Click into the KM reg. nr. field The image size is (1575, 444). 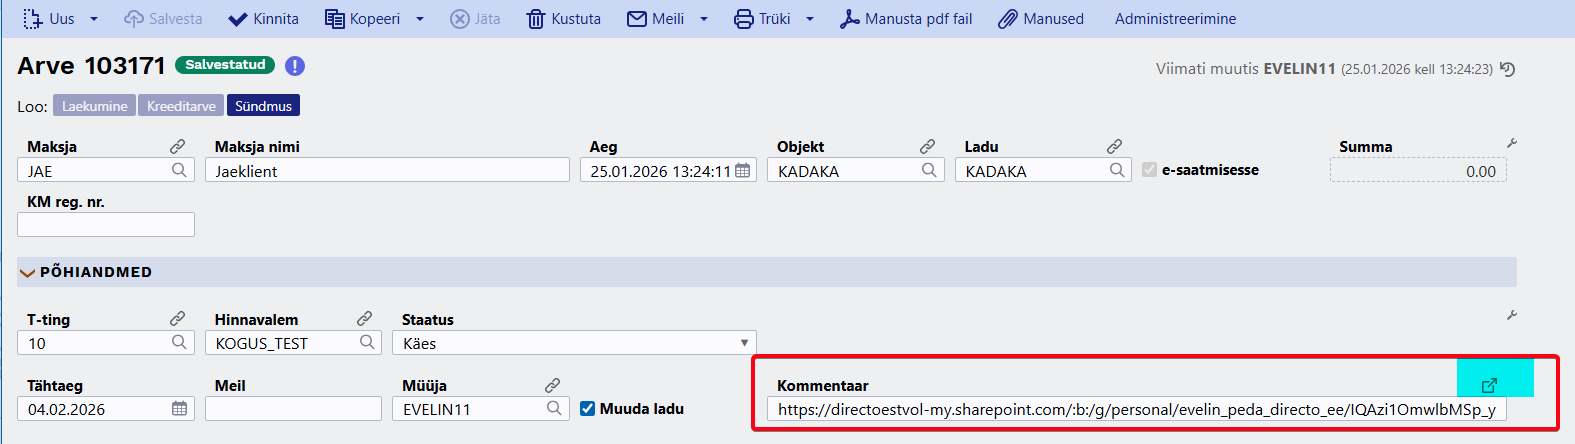[106, 225]
